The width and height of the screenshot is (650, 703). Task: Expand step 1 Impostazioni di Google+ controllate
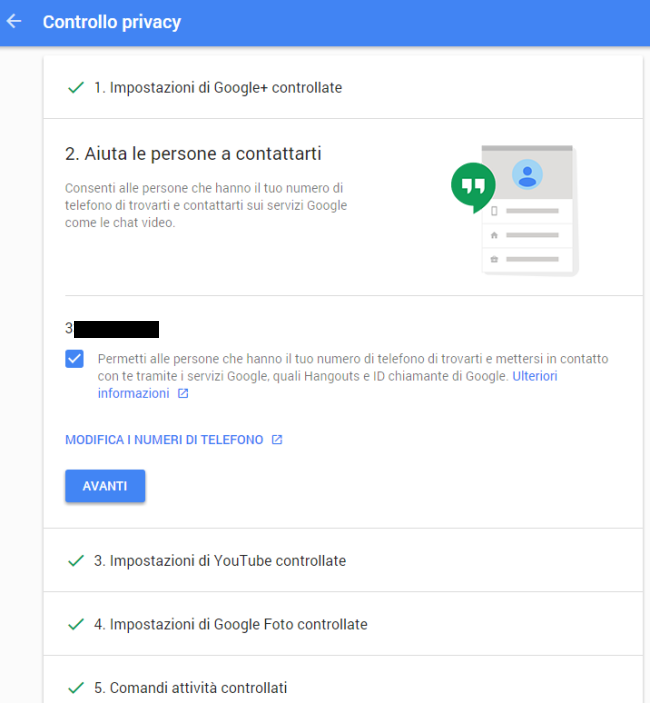coord(218,88)
